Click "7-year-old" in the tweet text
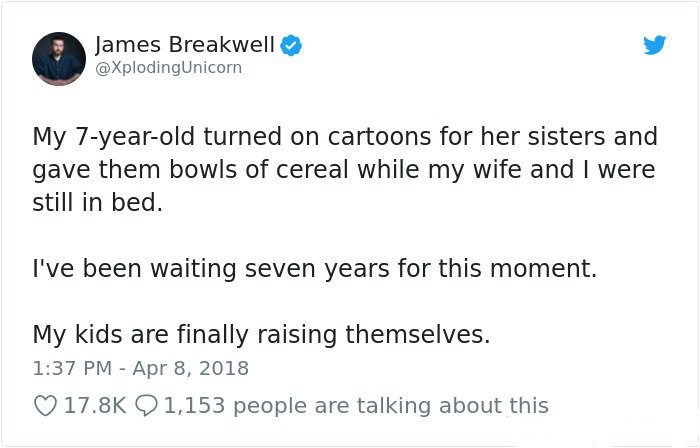This screenshot has width=700, height=448. tap(135, 137)
